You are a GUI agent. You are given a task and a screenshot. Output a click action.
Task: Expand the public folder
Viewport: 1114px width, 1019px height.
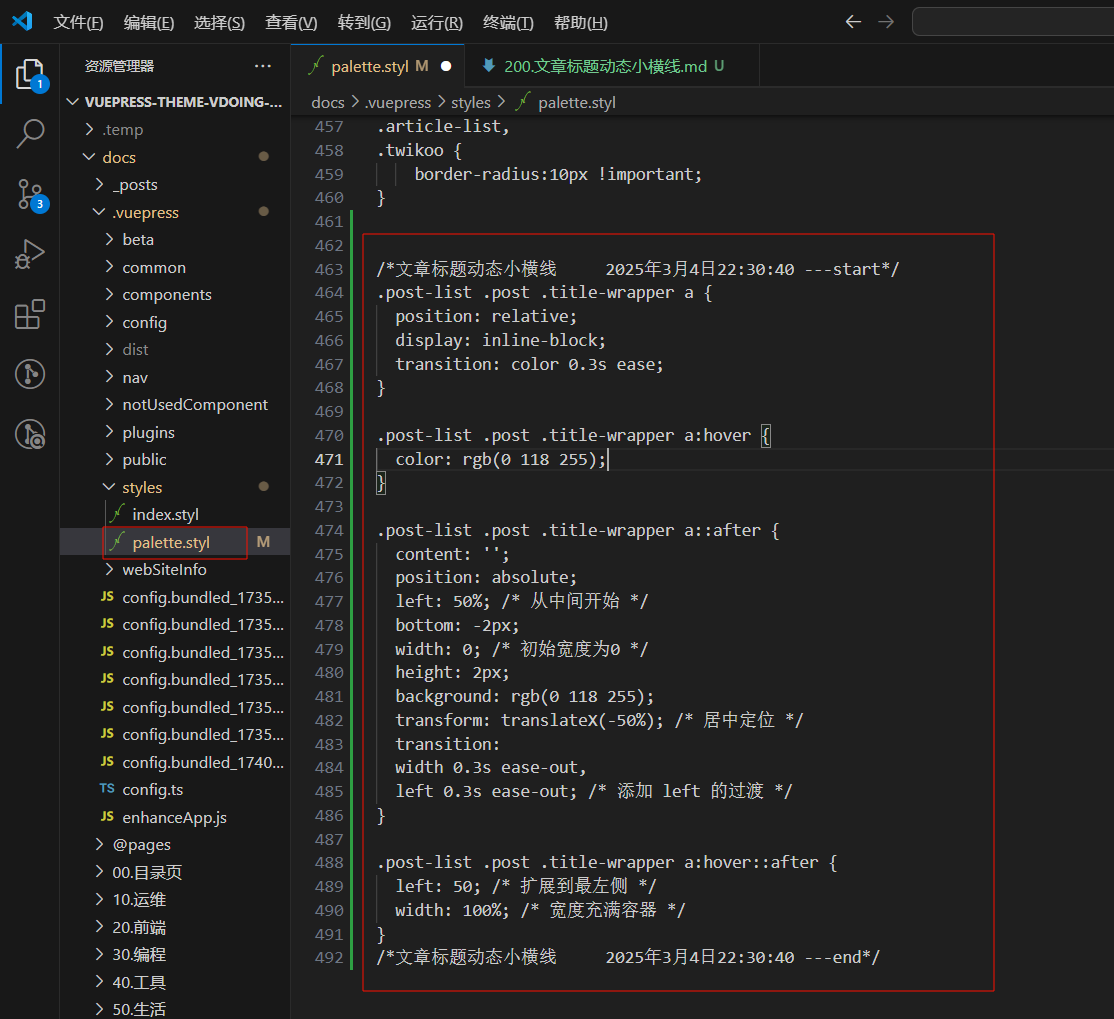[x=175, y=460]
